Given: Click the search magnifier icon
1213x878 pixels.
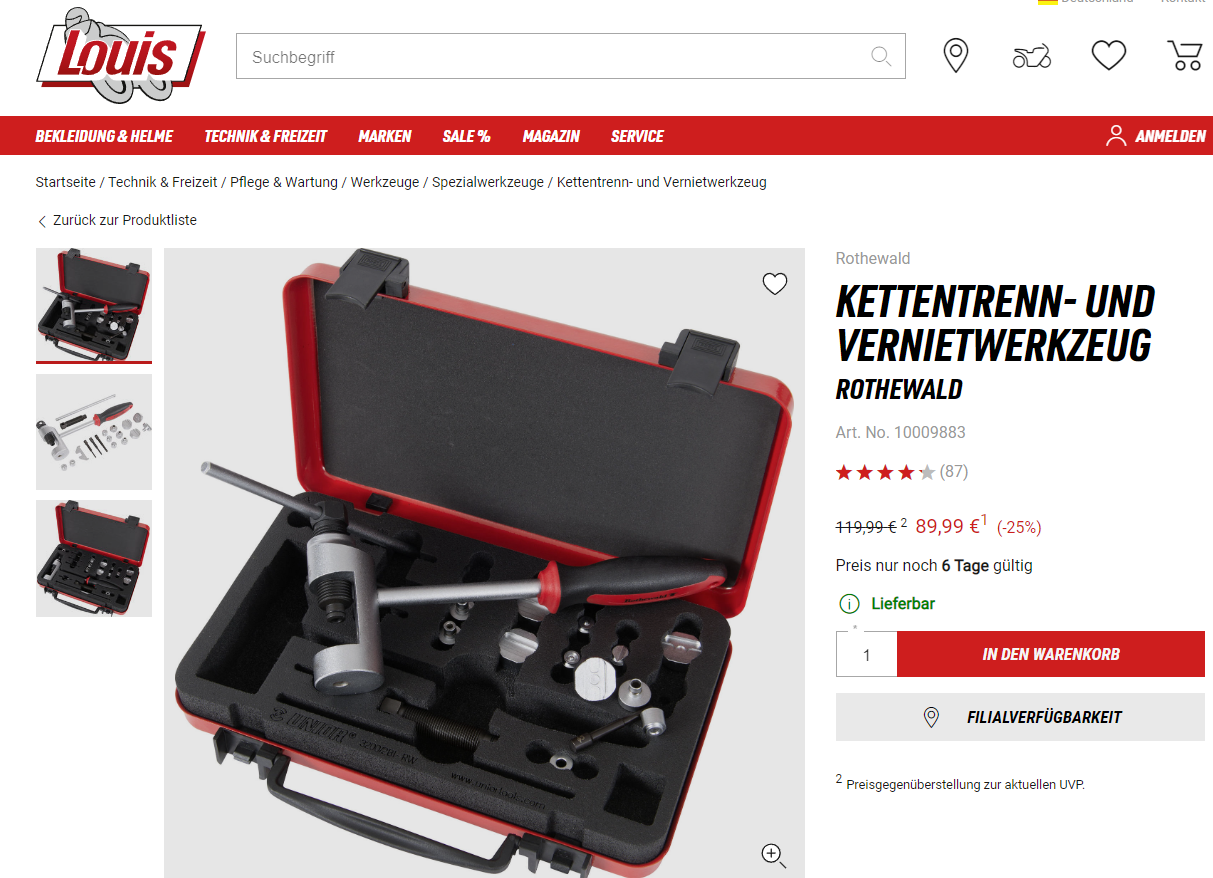Looking at the screenshot, I should pos(881,56).
